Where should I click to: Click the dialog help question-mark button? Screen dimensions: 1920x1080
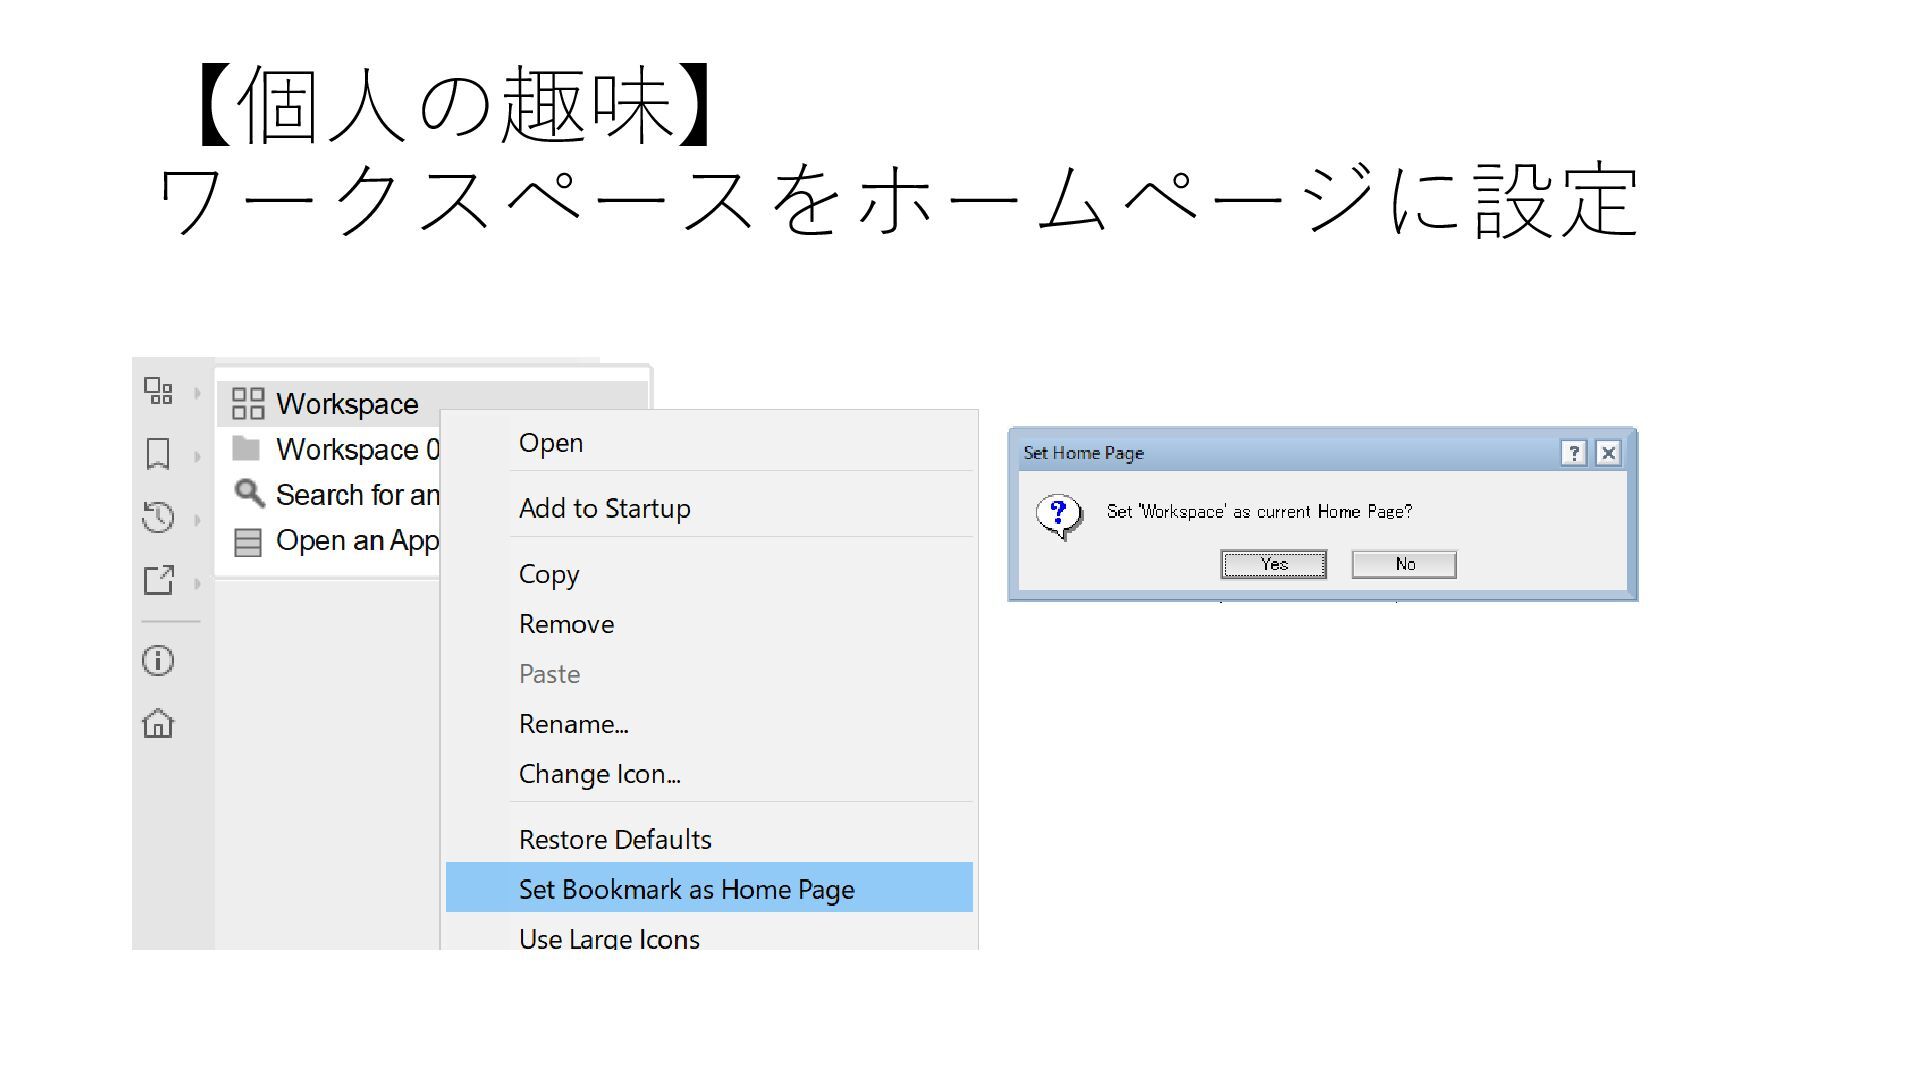coord(1573,453)
